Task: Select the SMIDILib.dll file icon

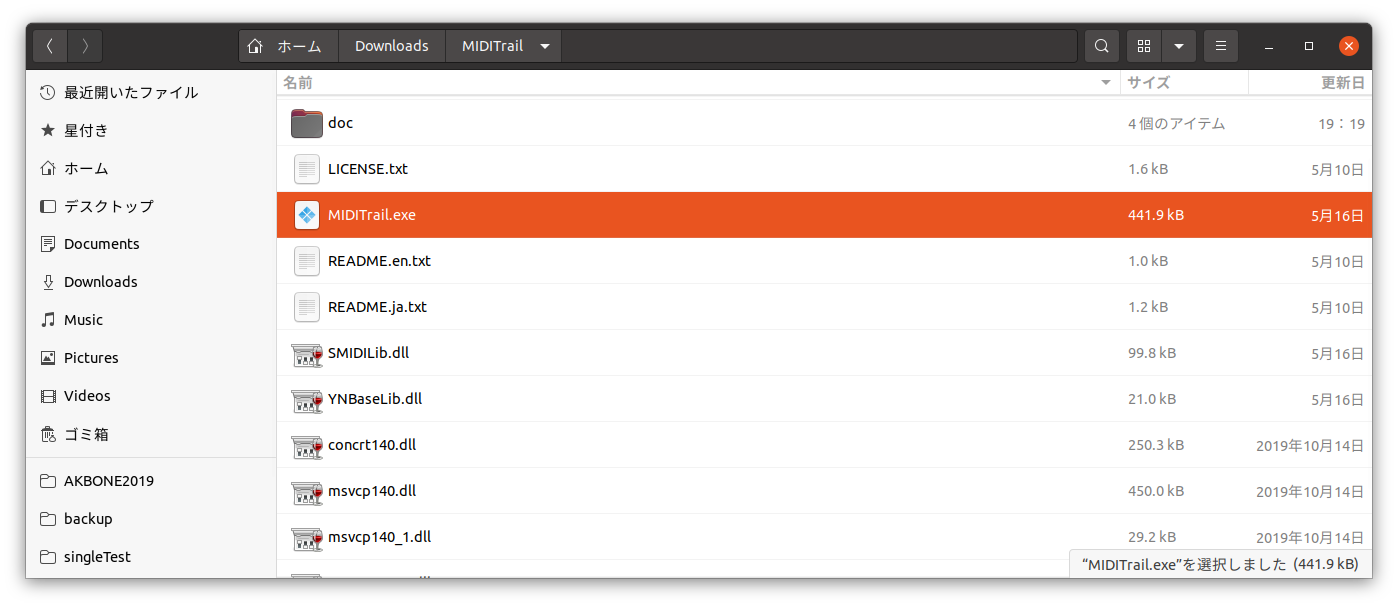Action: pos(307,353)
